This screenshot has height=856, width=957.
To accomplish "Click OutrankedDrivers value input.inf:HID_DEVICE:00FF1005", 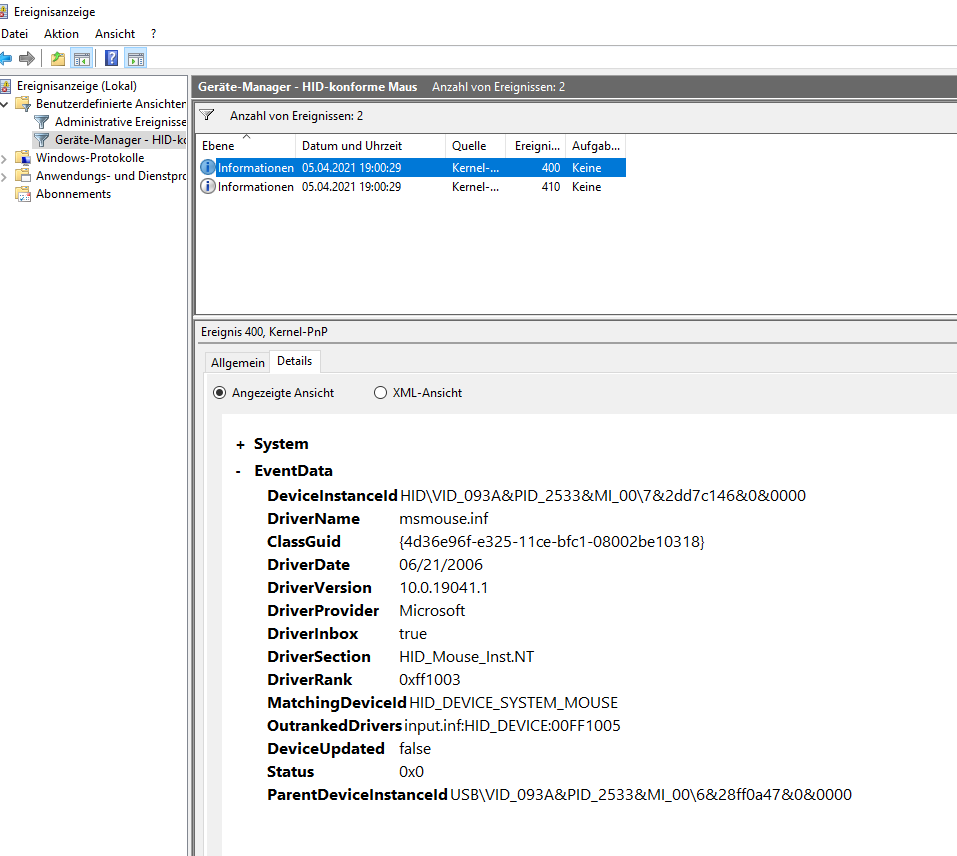I will coord(512,725).
